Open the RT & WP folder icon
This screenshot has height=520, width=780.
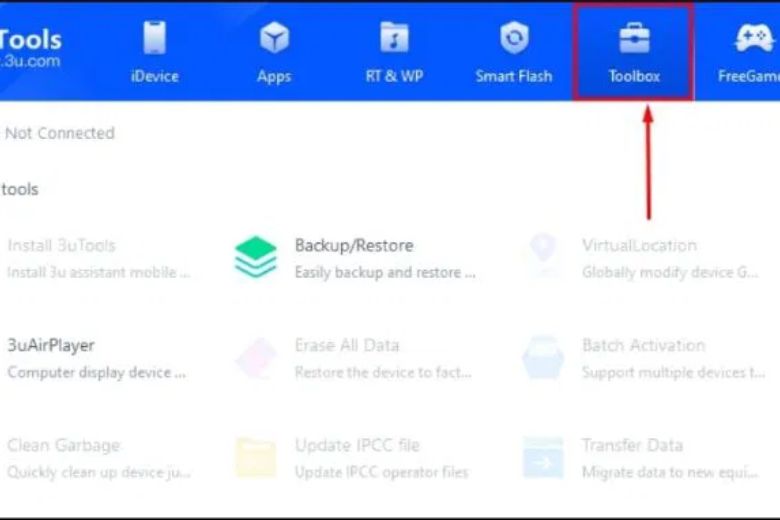(394, 39)
